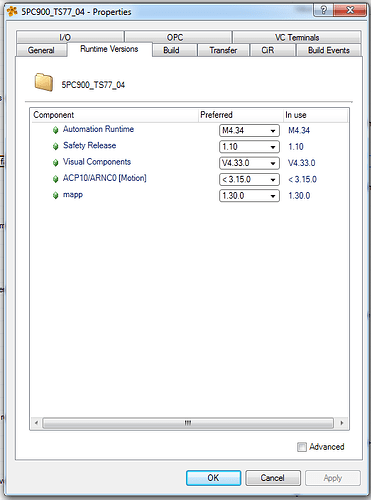Select the ACP10/ARNC0 [Motion] row label
The image size is (371, 500).
[x=105, y=178]
